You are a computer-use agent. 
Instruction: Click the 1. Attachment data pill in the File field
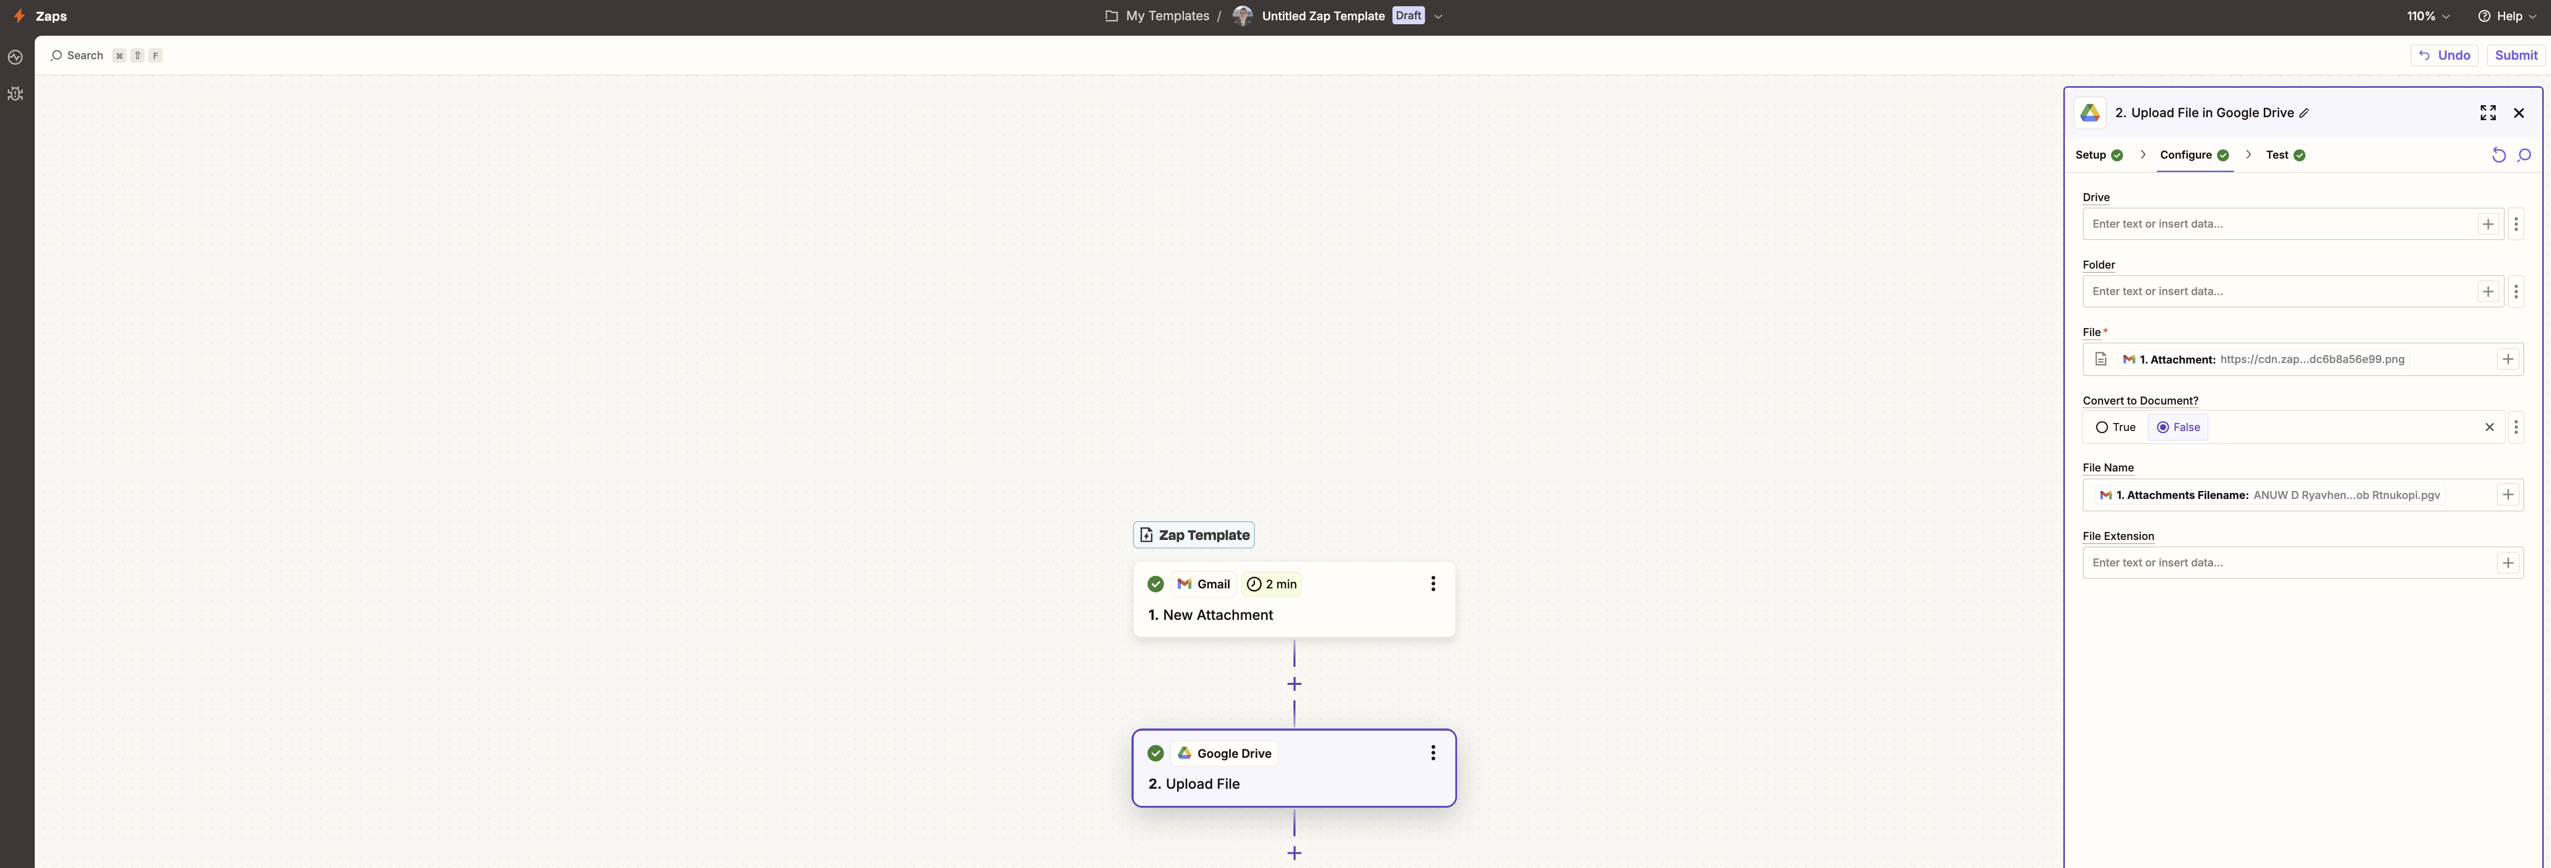tap(2262, 360)
